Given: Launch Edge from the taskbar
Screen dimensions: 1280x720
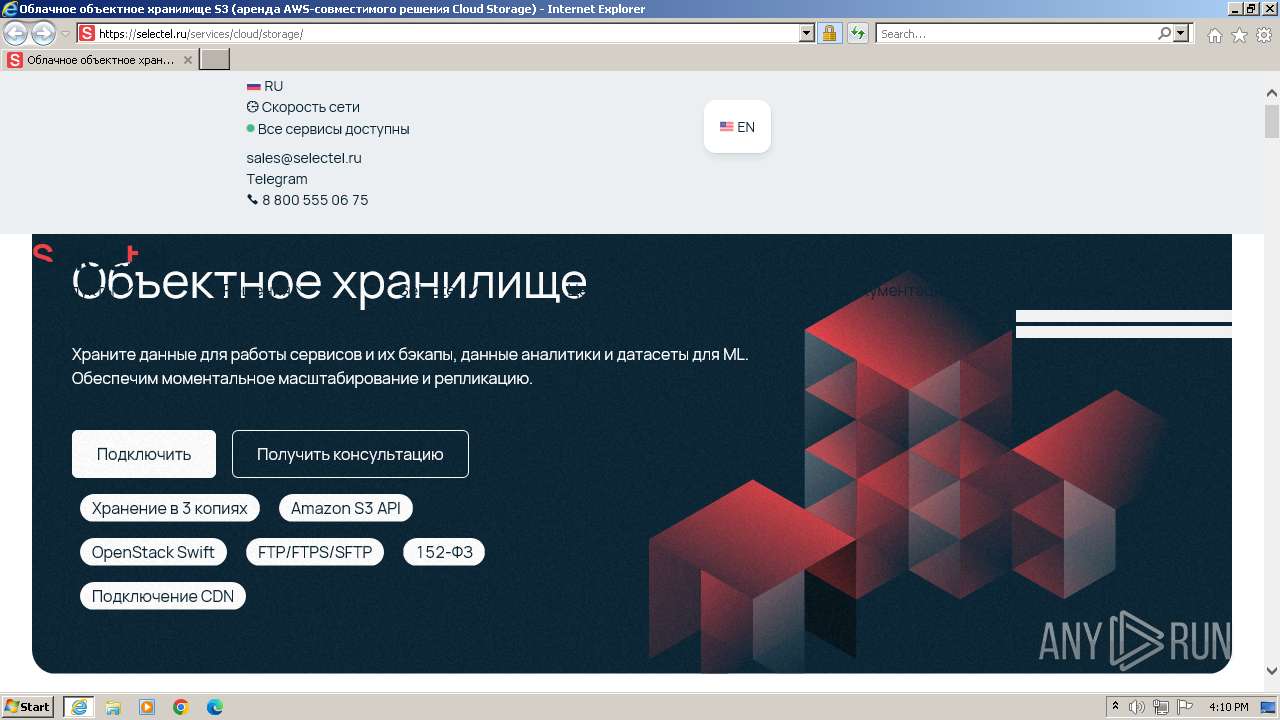Looking at the screenshot, I should coord(215,707).
